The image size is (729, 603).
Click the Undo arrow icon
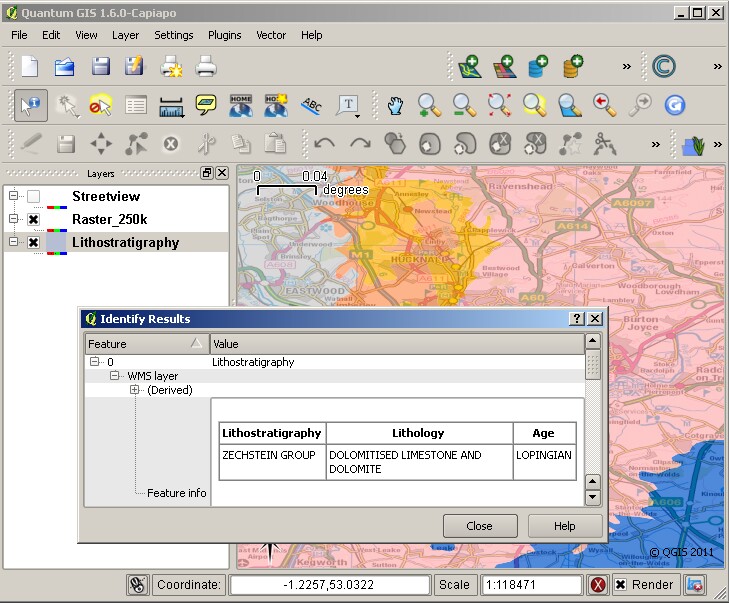pos(324,144)
